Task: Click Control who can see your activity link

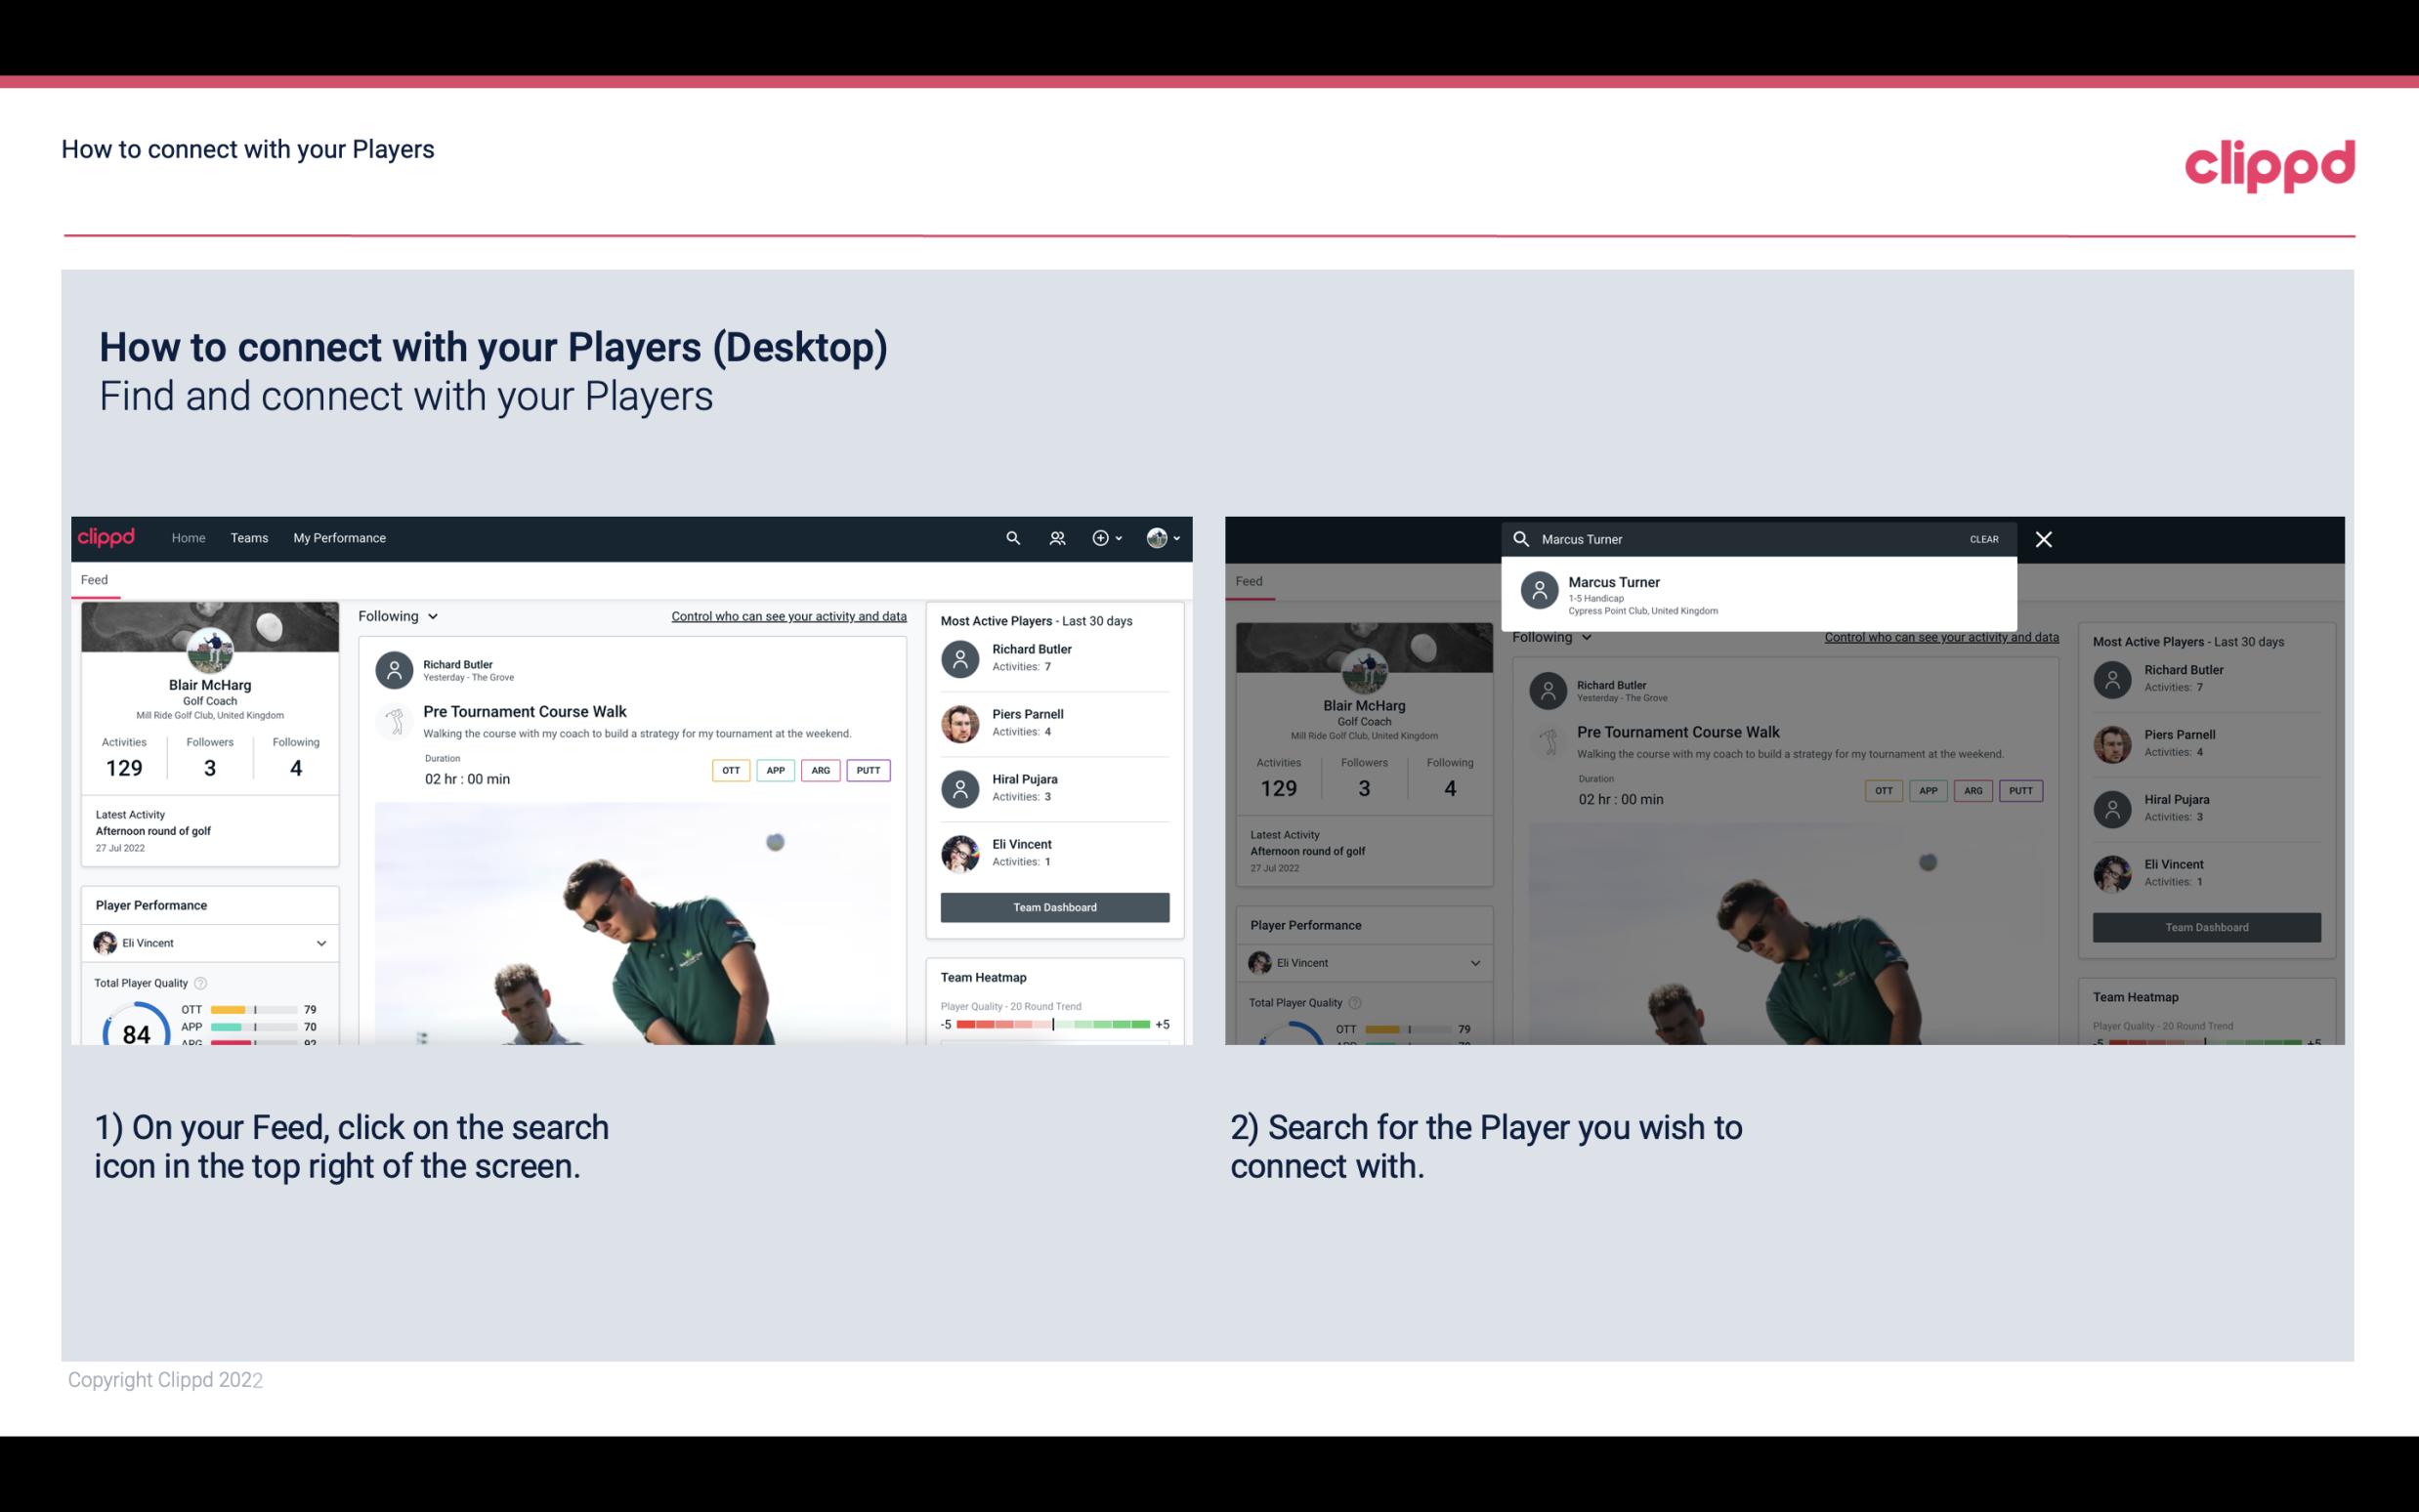Action: (x=787, y=616)
